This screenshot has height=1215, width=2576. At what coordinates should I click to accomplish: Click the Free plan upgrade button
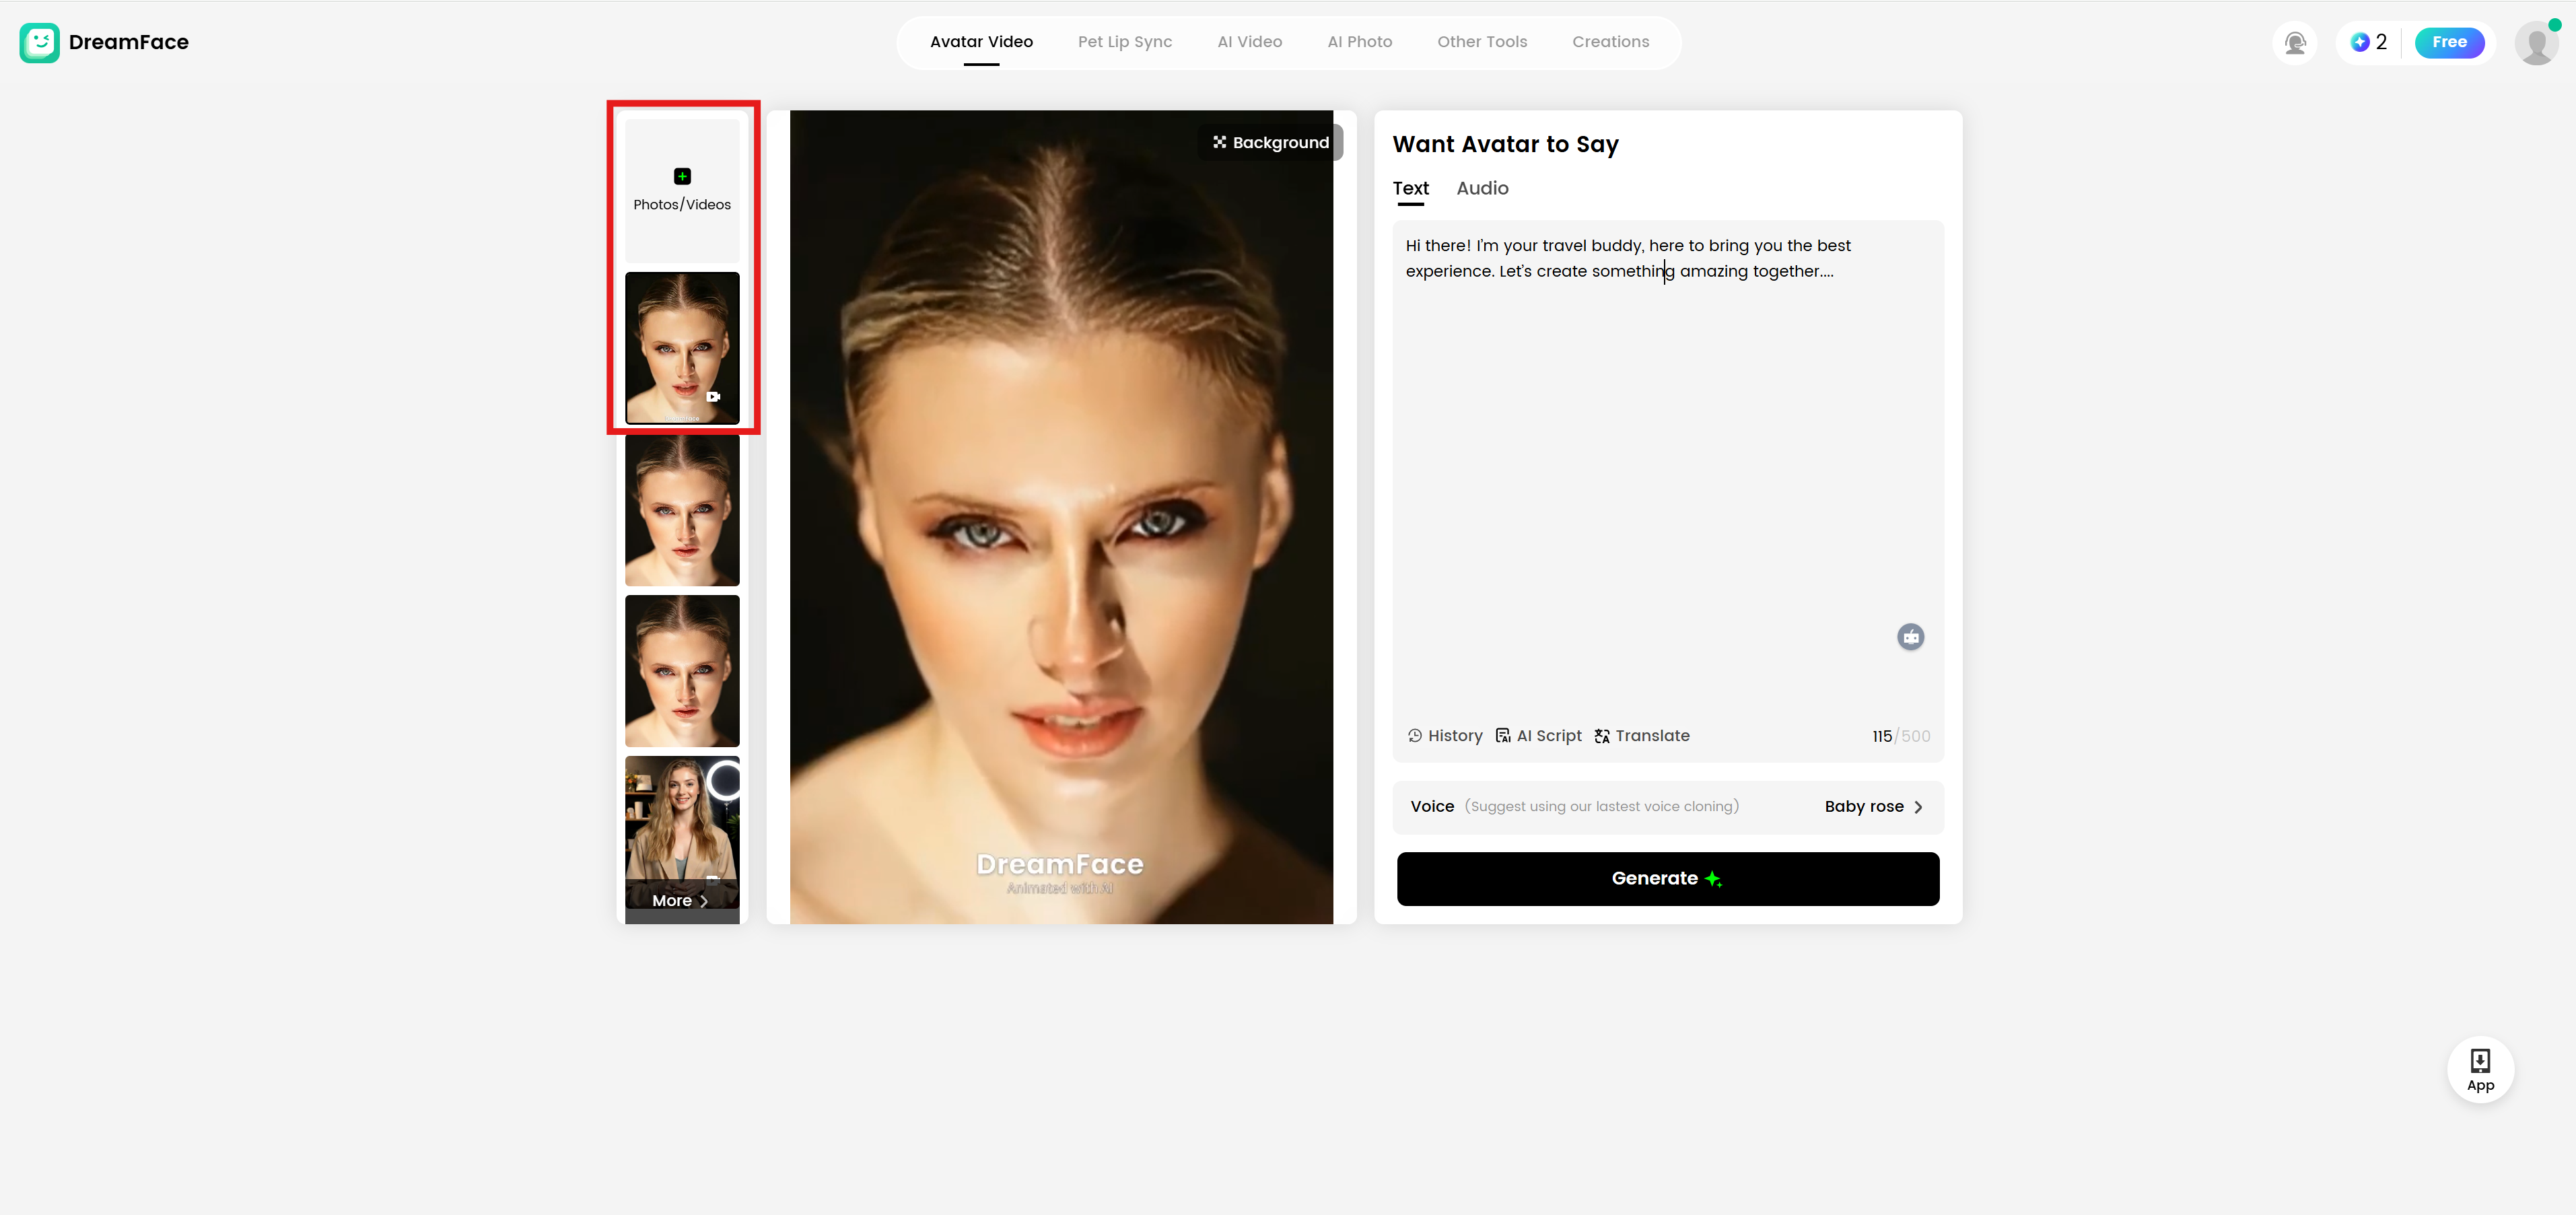coord(2449,42)
